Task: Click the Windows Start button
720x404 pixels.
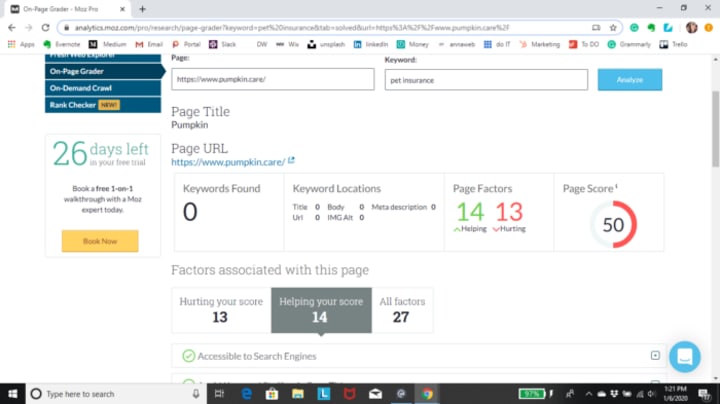Action: coord(12,394)
